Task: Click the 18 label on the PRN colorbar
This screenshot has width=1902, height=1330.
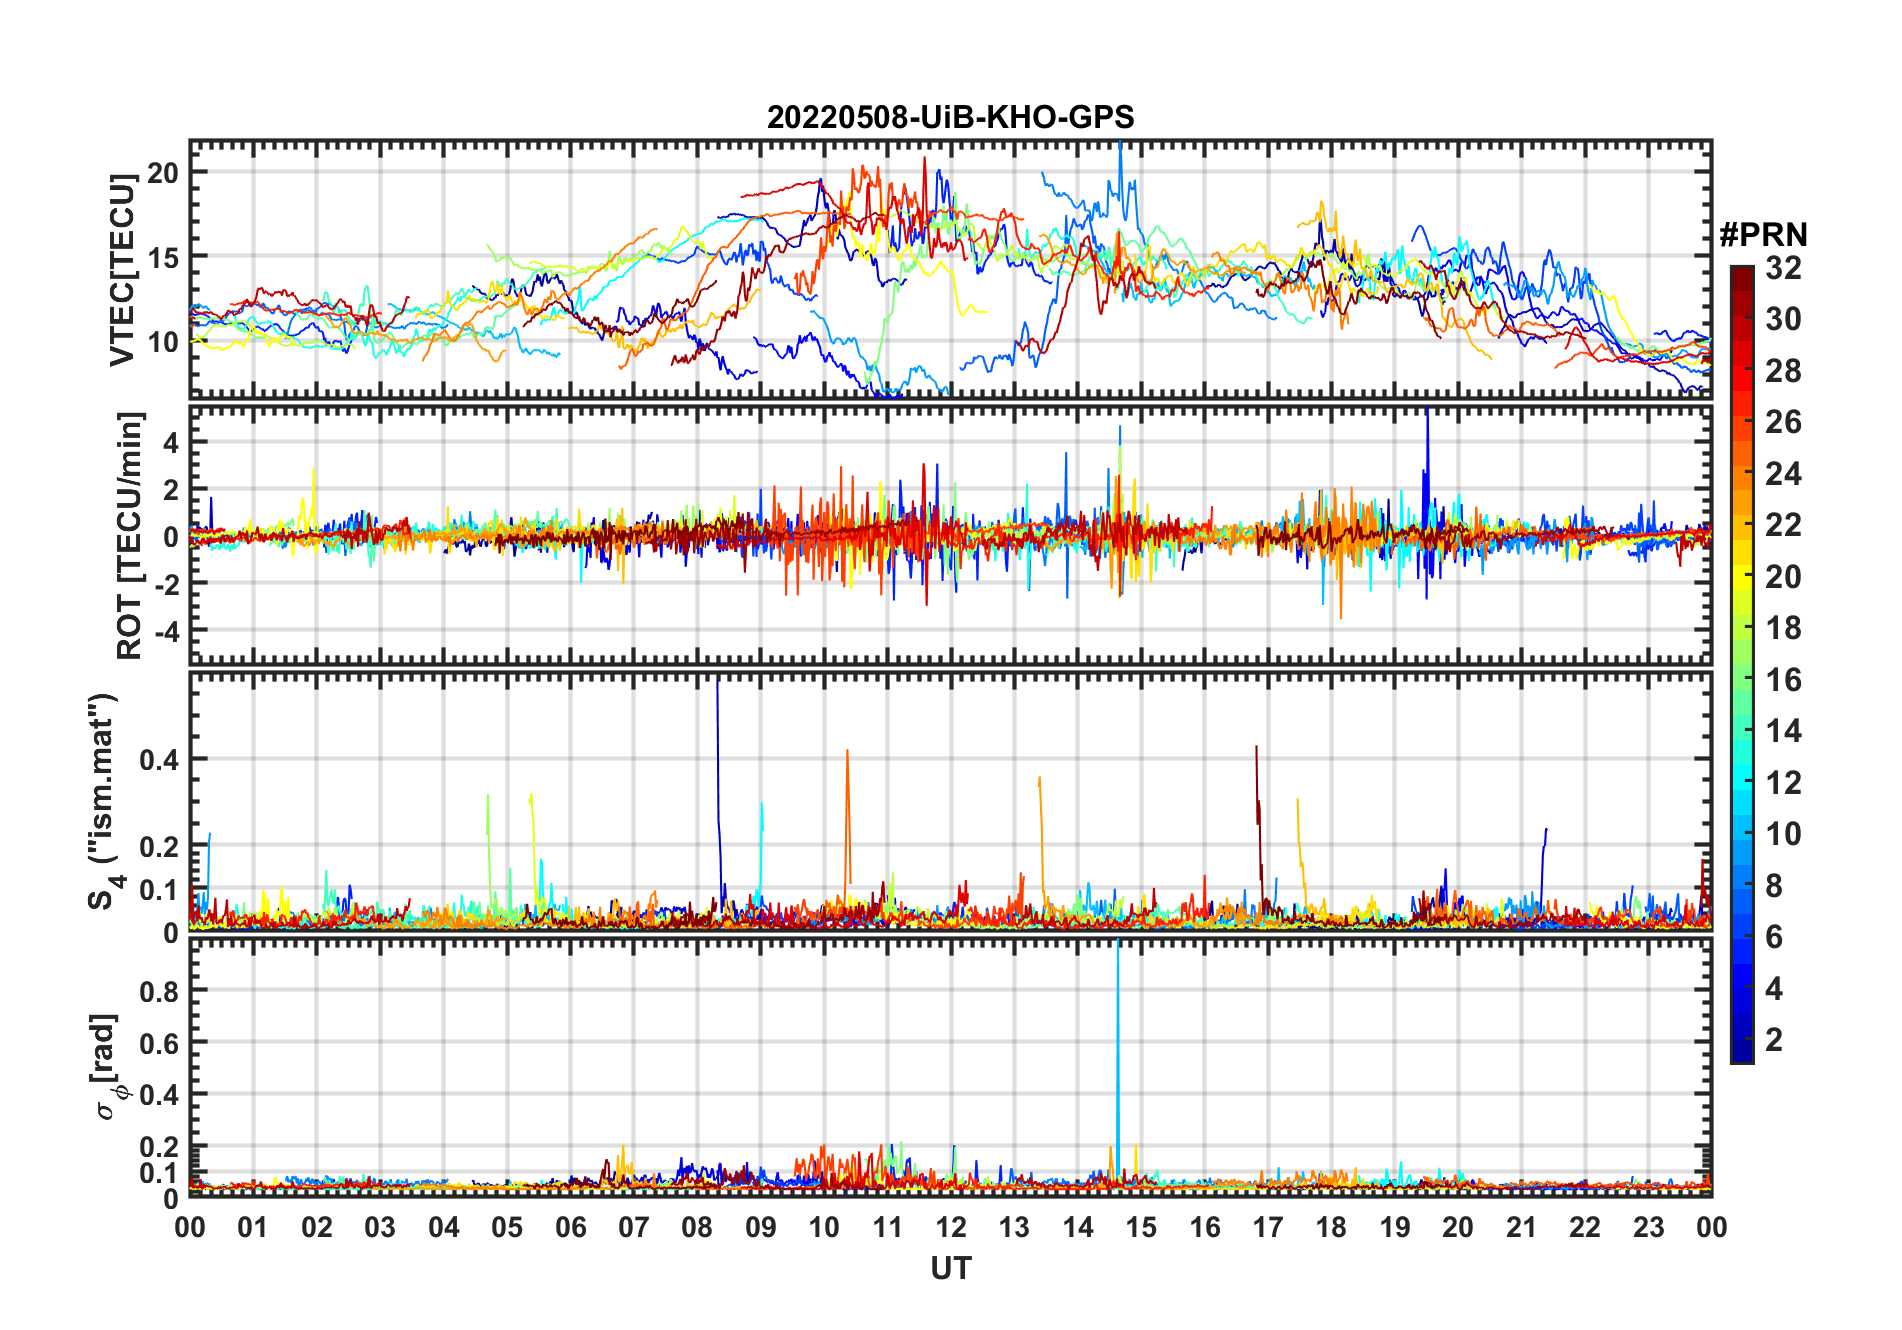Action: (x=1783, y=628)
